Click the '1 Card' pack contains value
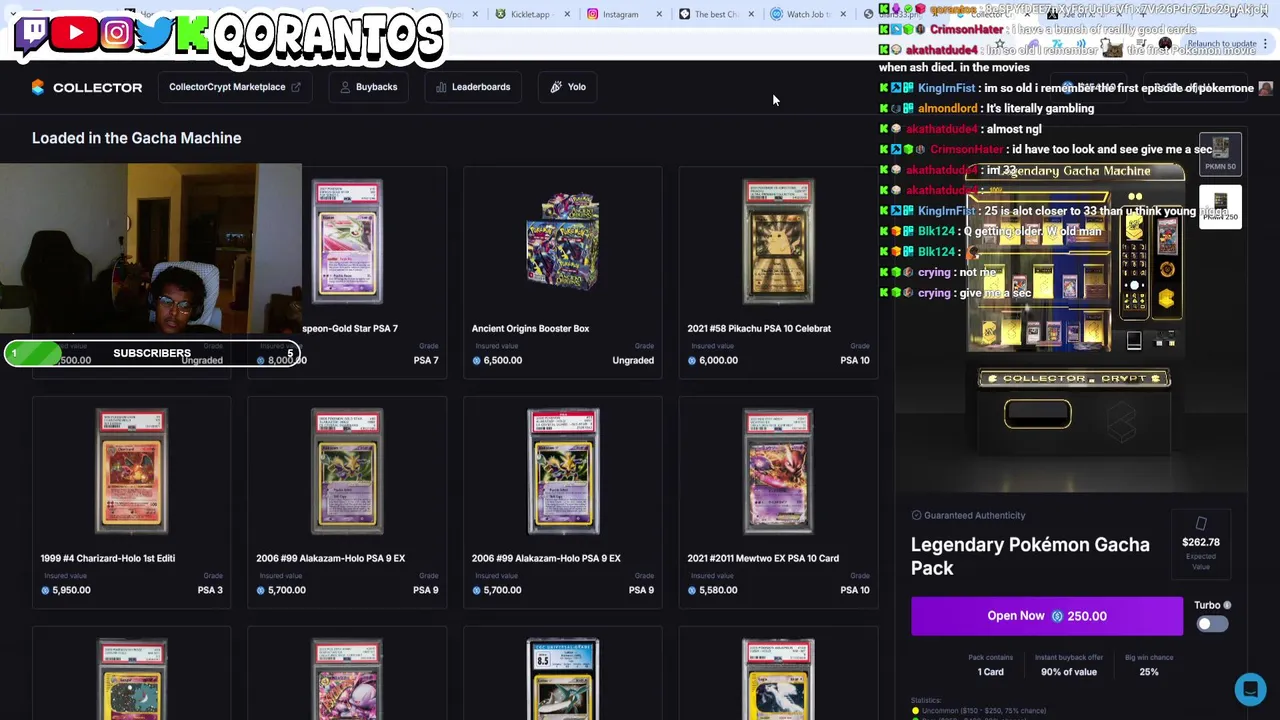Viewport: 1280px width, 720px height. click(x=990, y=672)
